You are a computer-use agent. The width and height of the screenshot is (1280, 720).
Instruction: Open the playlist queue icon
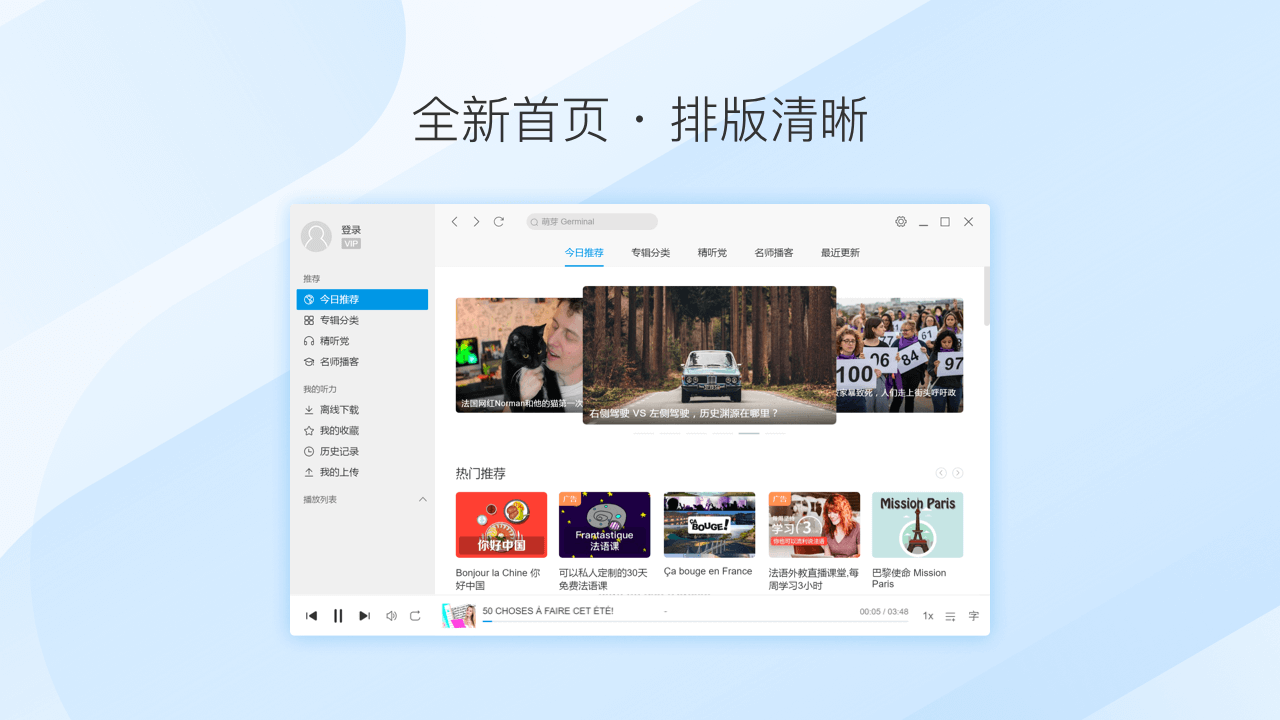click(x=951, y=616)
